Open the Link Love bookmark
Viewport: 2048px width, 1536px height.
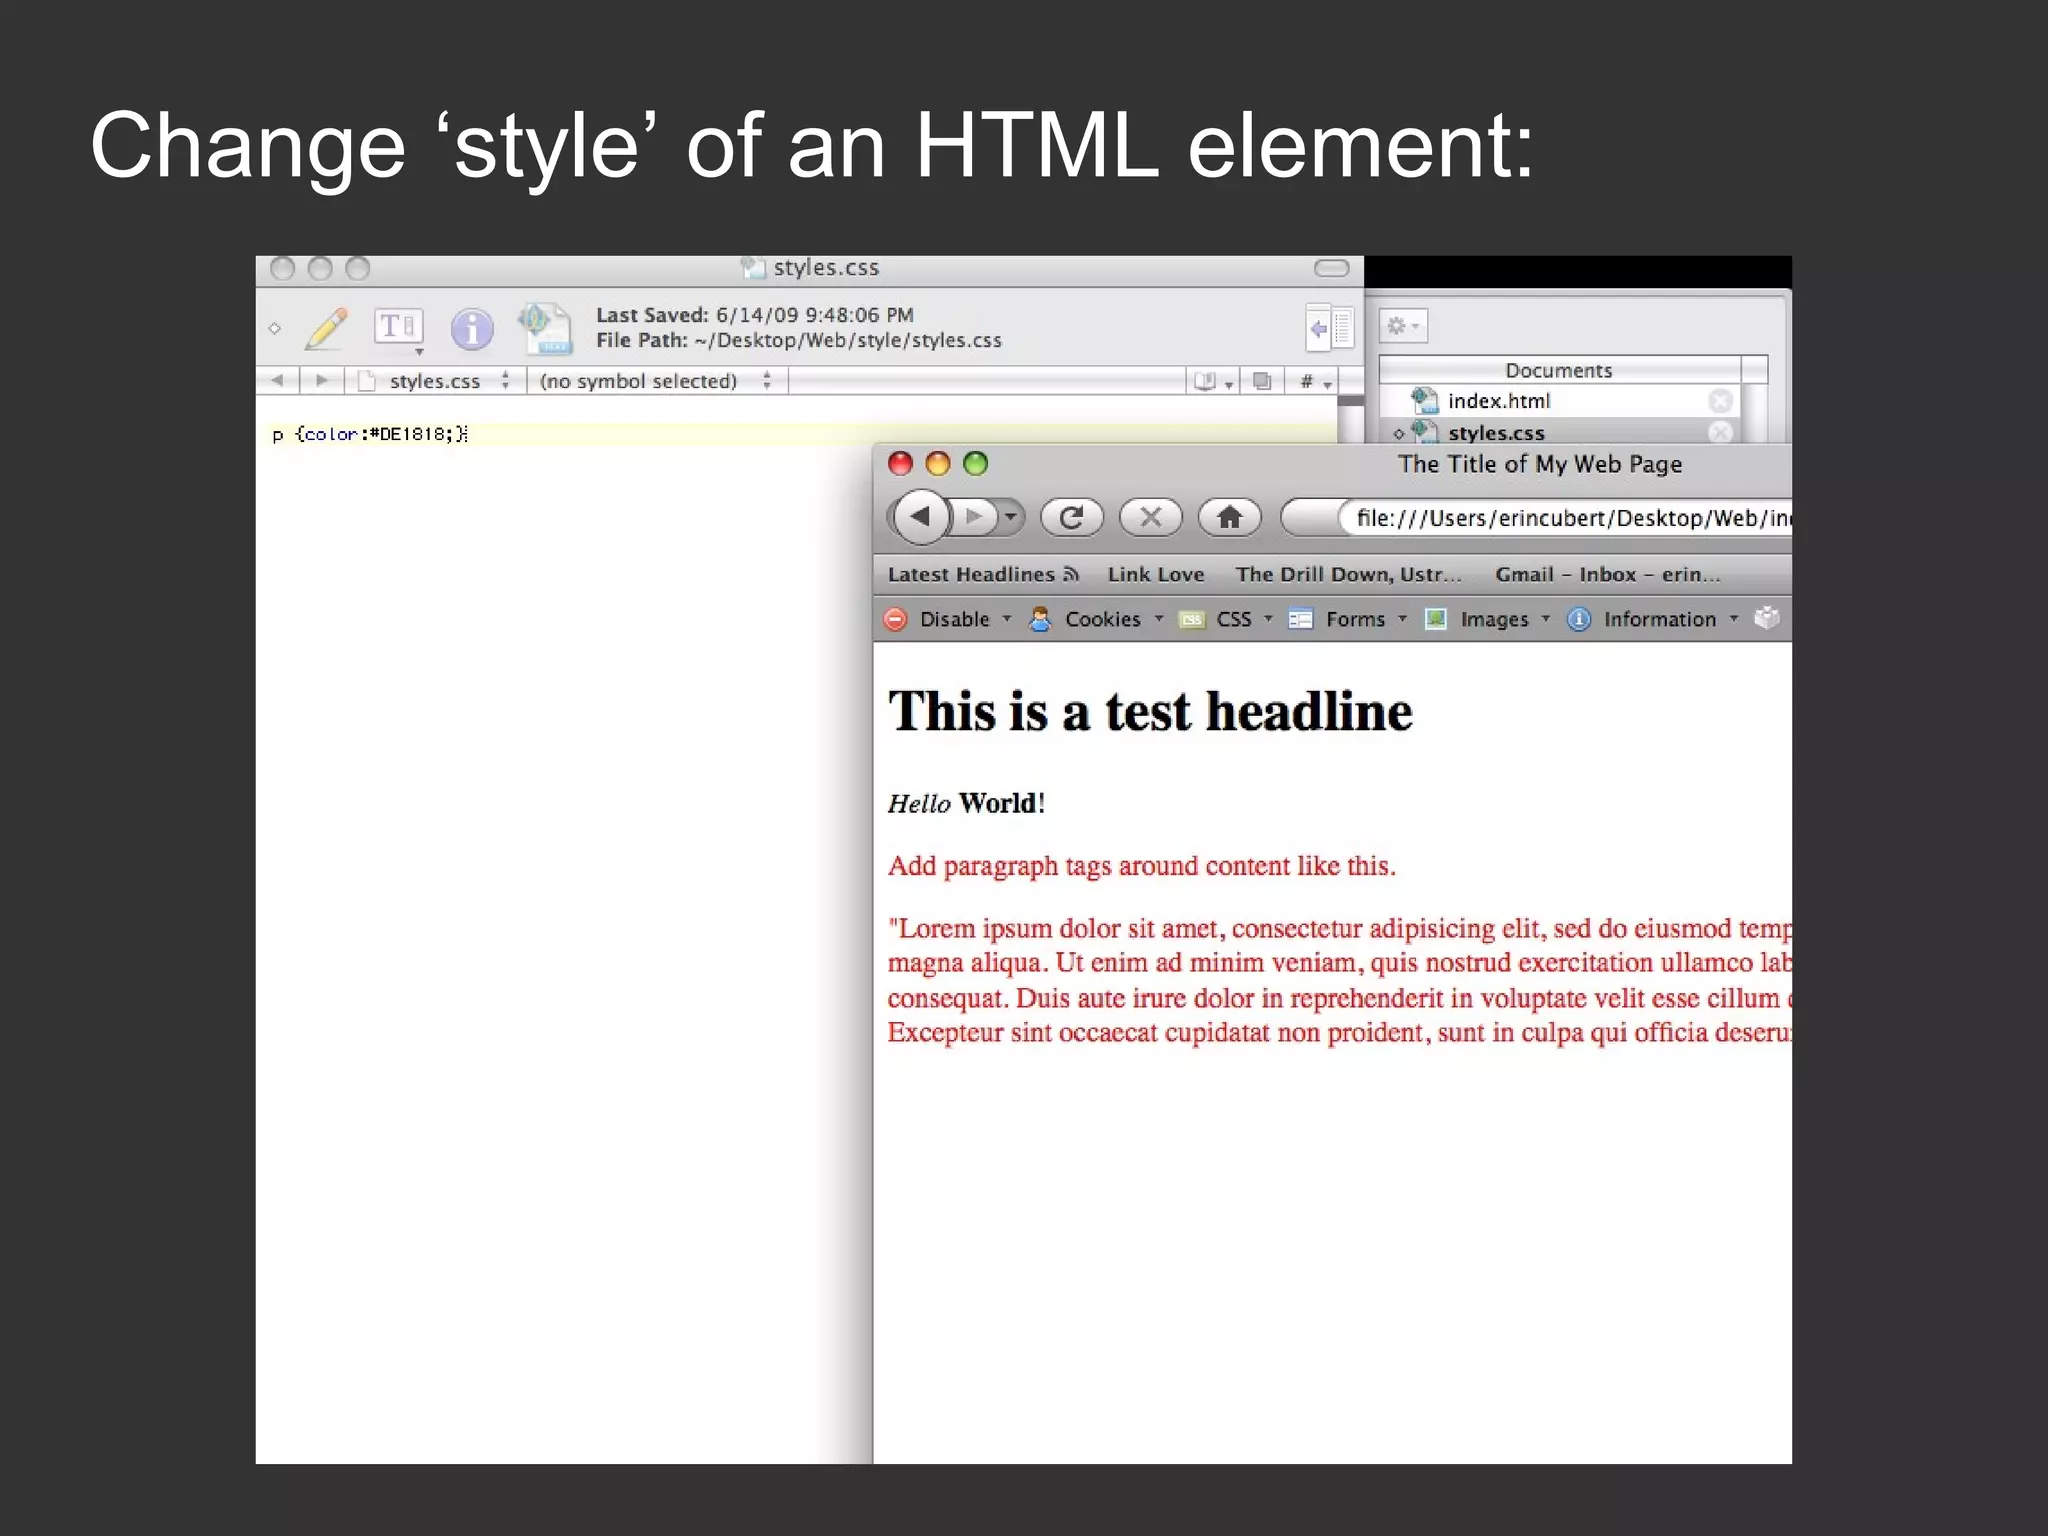(x=1156, y=574)
